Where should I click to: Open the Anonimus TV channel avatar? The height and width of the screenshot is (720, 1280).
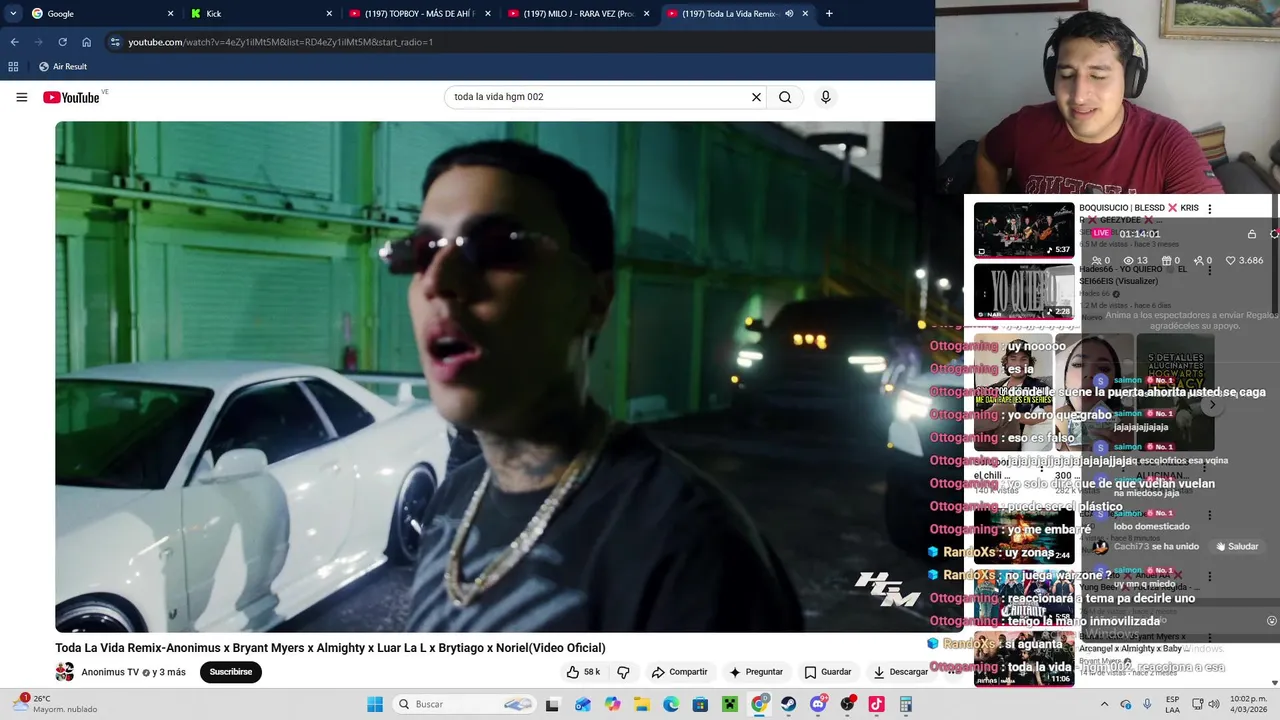(x=65, y=672)
